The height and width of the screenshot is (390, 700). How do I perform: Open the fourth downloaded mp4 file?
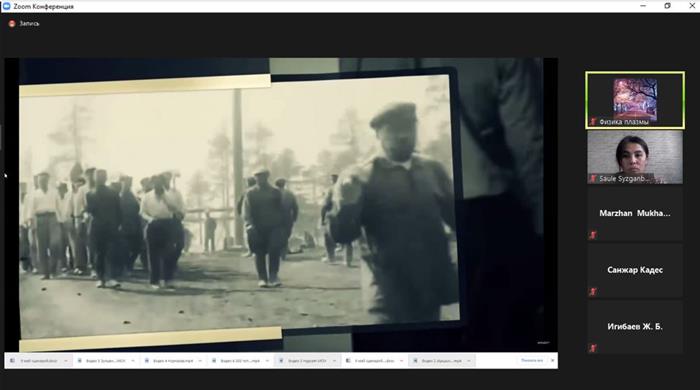click(x=236, y=361)
